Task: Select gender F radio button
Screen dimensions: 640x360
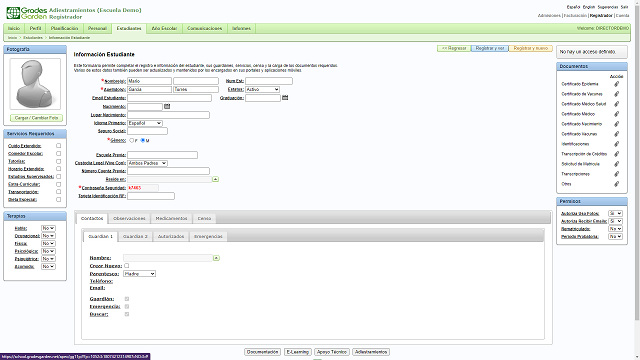Action: (131, 140)
